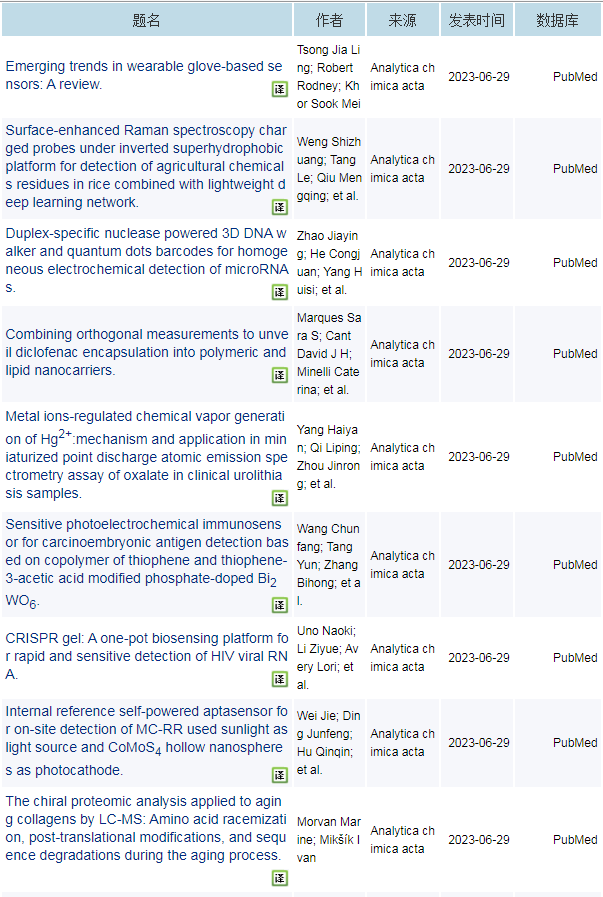This screenshot has width=603, height=897.
Task: Click translate icon for wearable glove-based sensors article
Action: pos(280,89)
